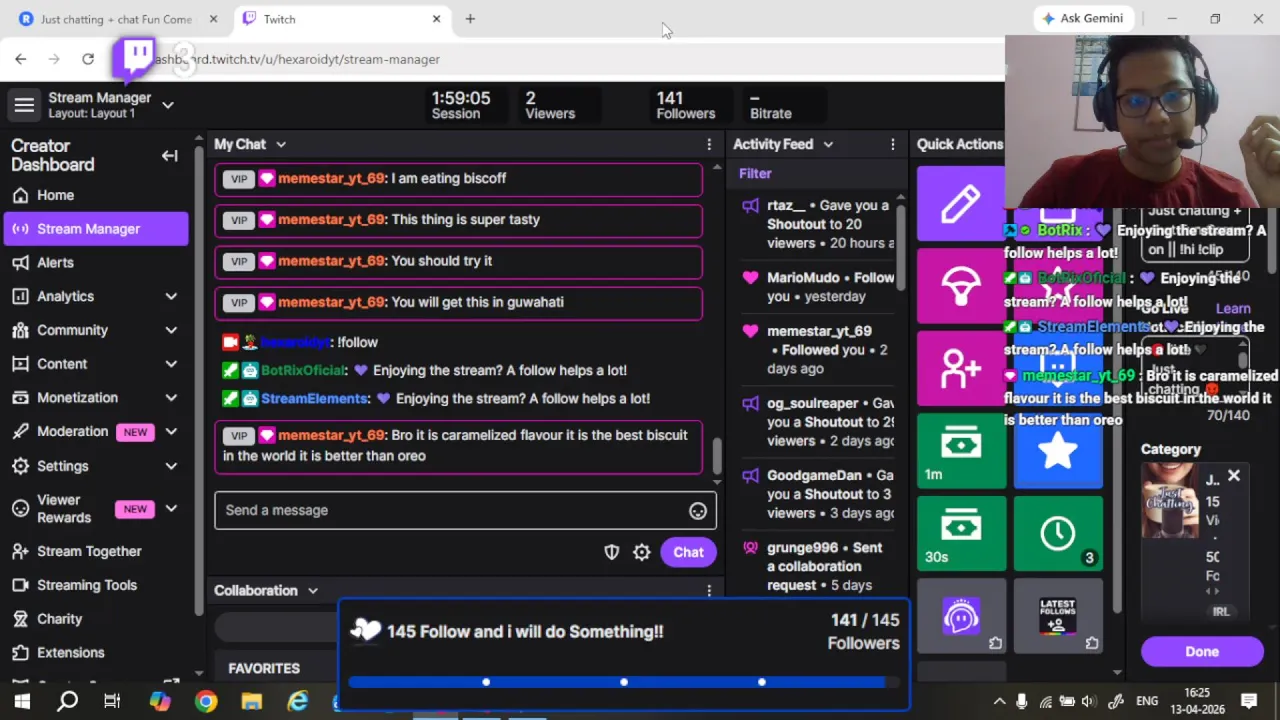Collapse the Creator Dashboard sidebar
1280x720 pixels.
[x=169, y=155]
